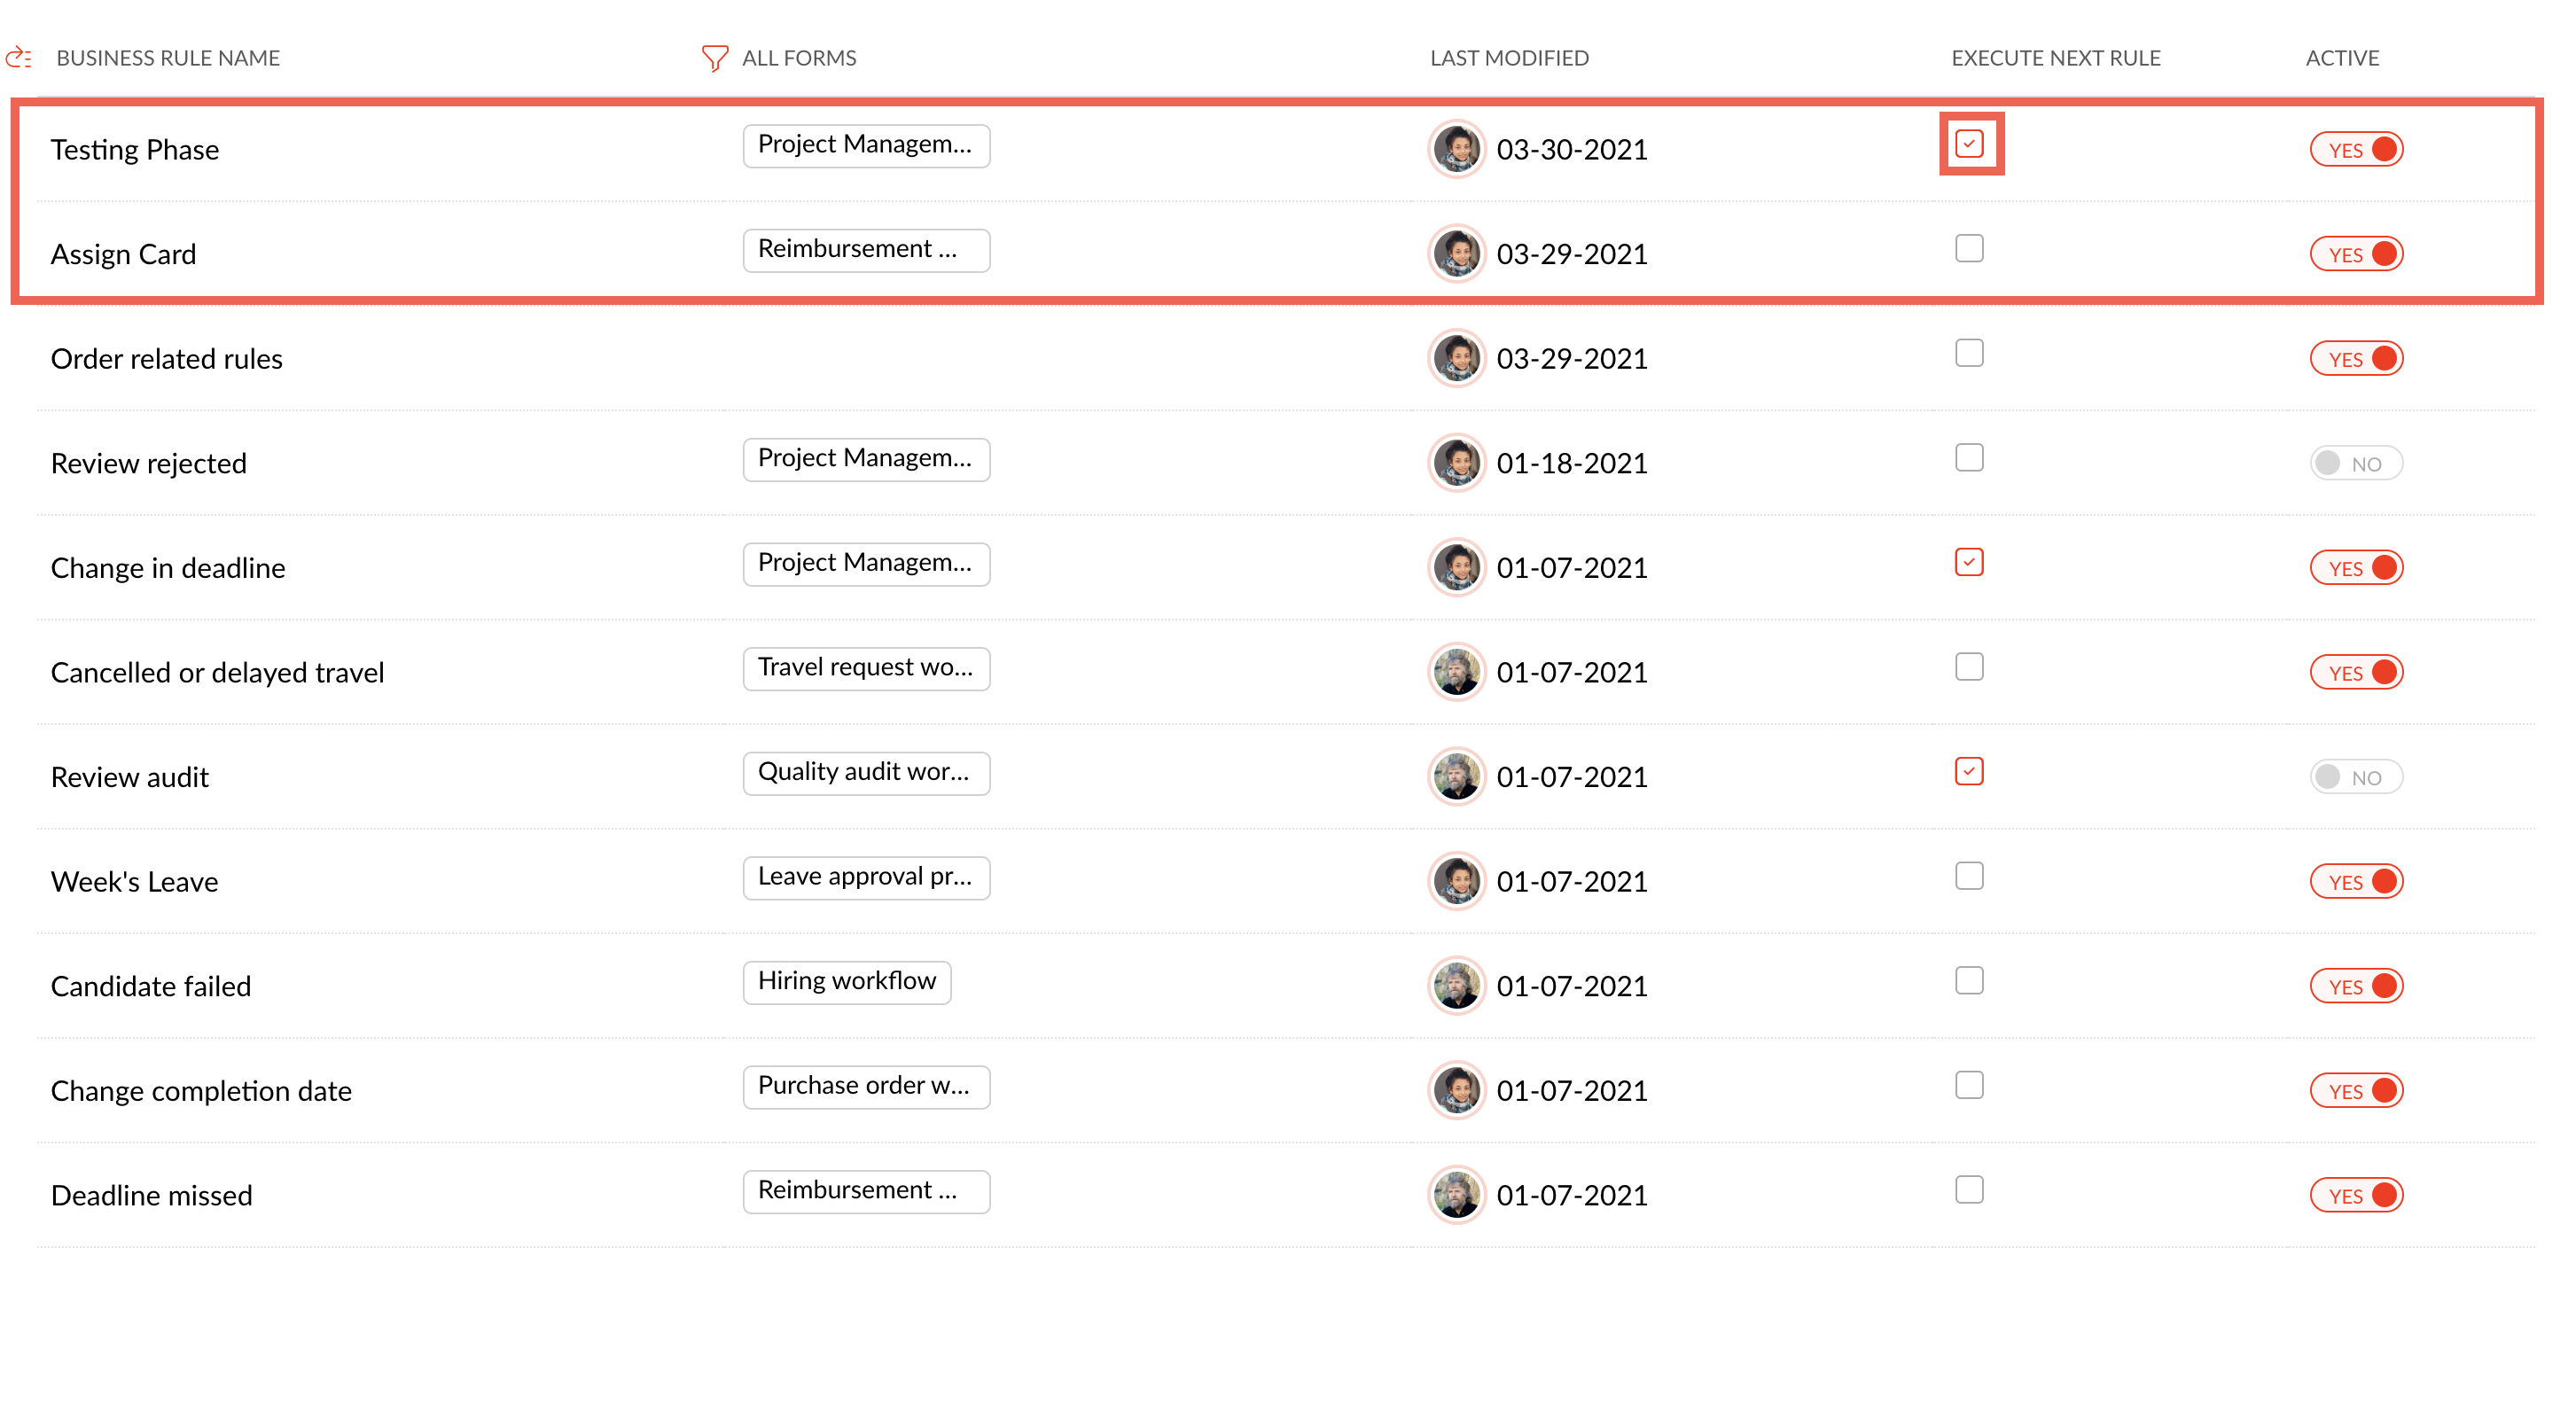Click the funnel filter icon next to All Forms
The image size is (2576, 1427).
pos(714,58)
